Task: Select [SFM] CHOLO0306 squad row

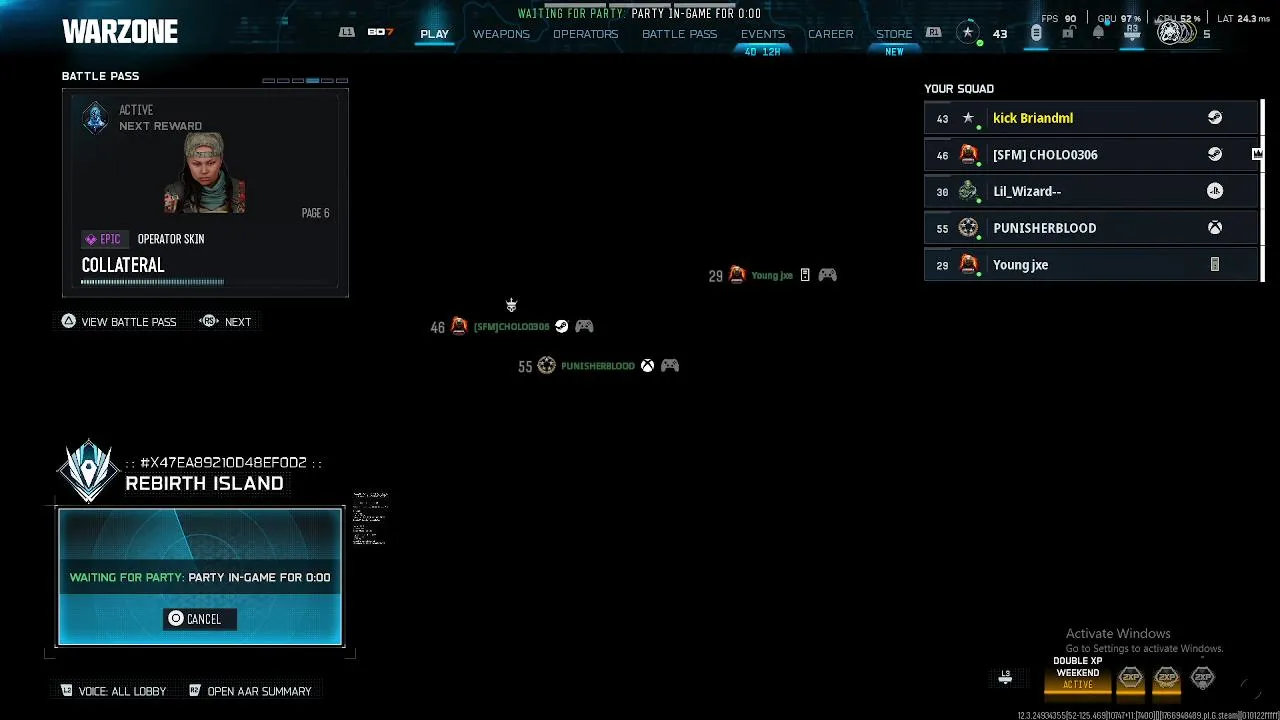Action: pos(1090,155)
